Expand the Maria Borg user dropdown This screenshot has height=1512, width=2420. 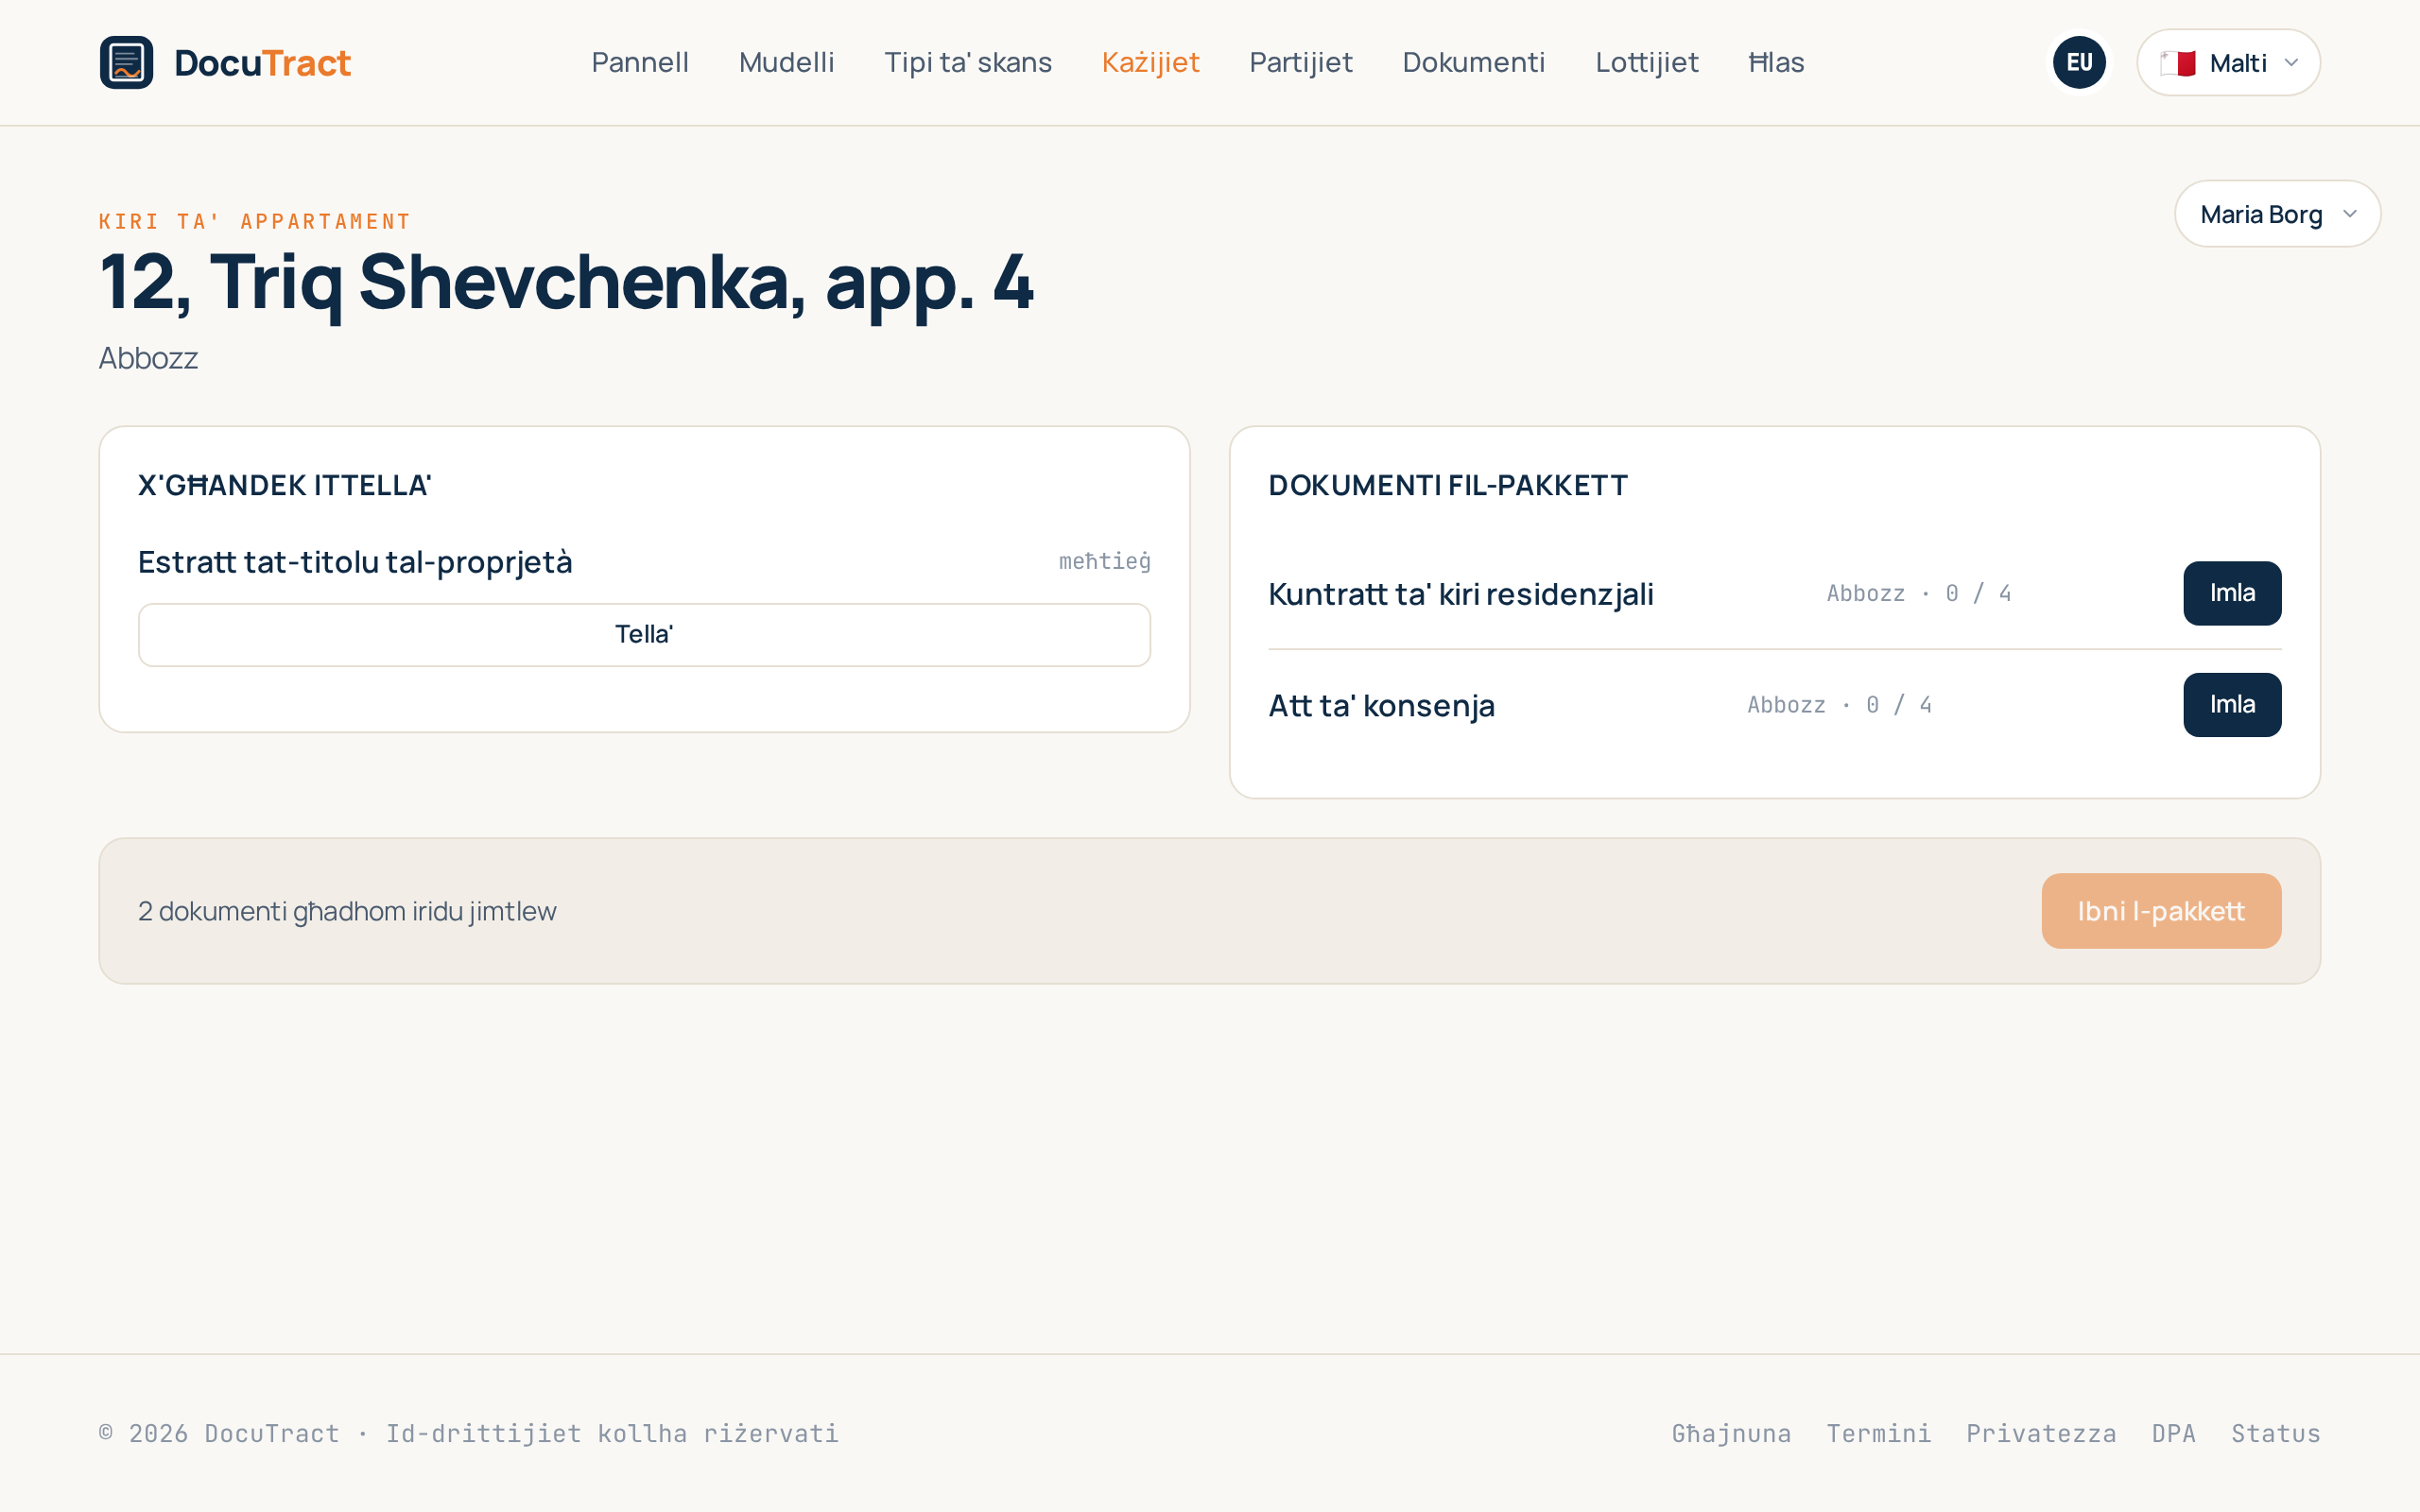pos(2277,214)
